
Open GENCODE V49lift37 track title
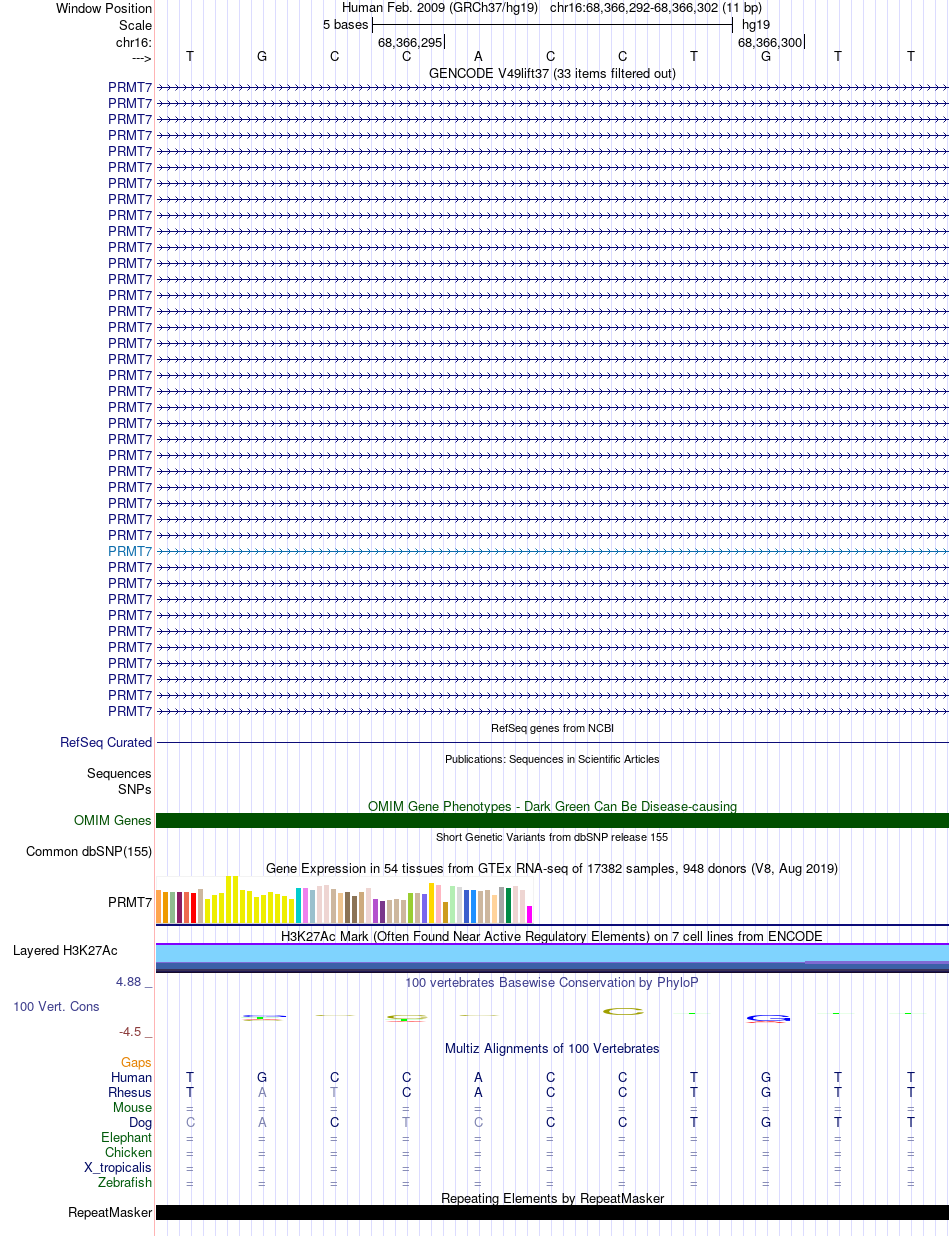552,73
